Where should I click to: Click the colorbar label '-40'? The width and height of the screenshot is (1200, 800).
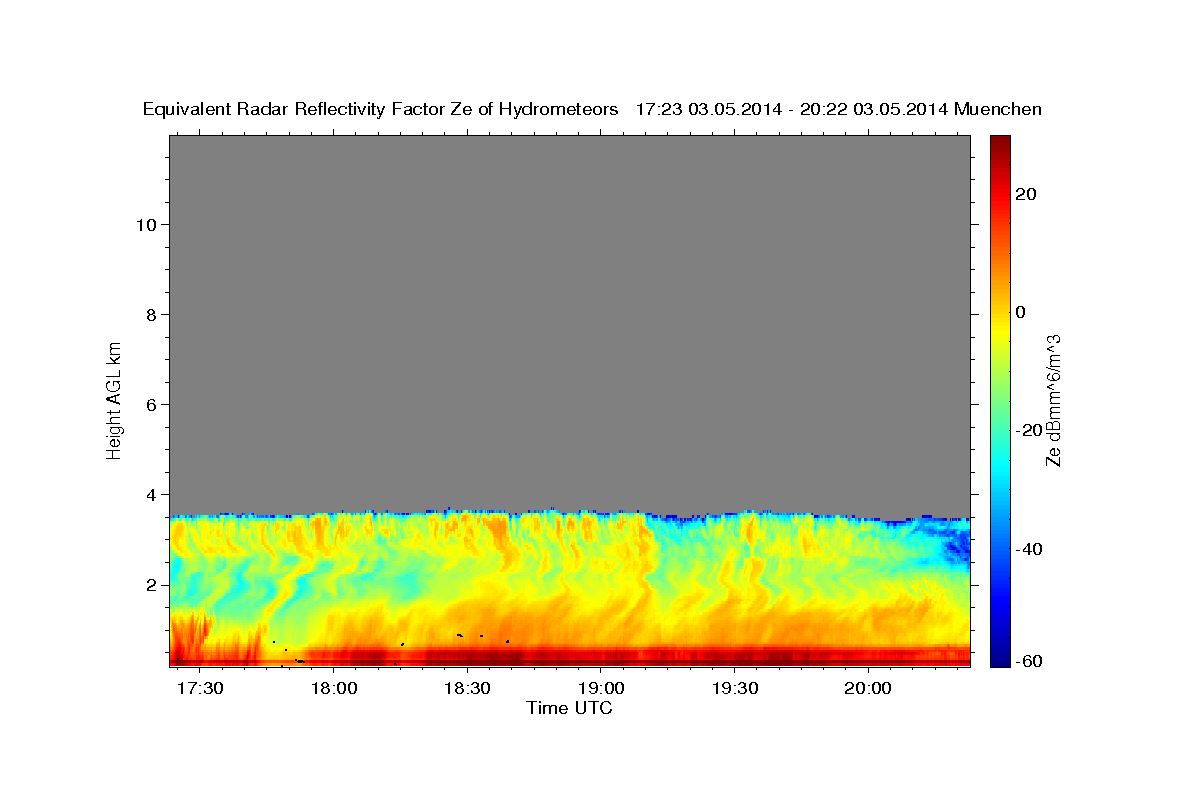1028,549
